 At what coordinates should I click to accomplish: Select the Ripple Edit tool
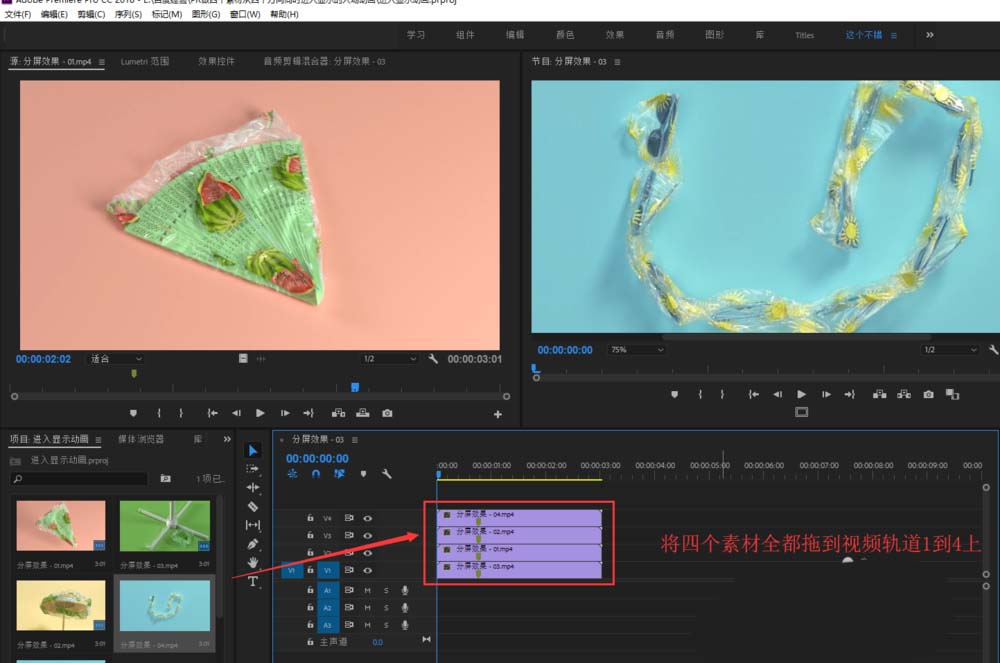coord(253,487)
